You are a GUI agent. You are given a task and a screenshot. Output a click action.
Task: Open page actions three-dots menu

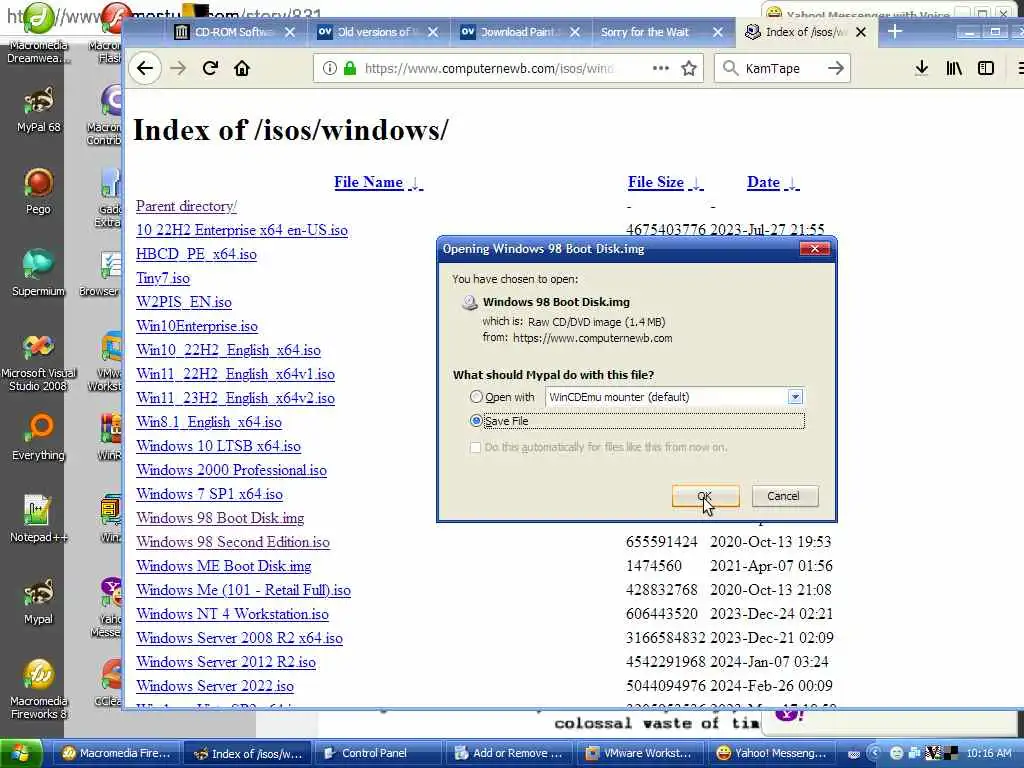click(x=660, y=68)
